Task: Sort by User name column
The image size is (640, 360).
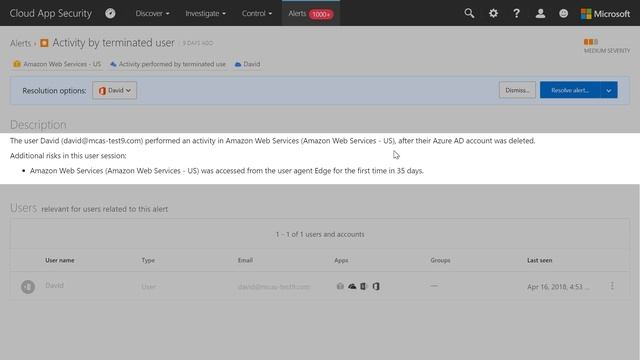Action: point(60,260)
